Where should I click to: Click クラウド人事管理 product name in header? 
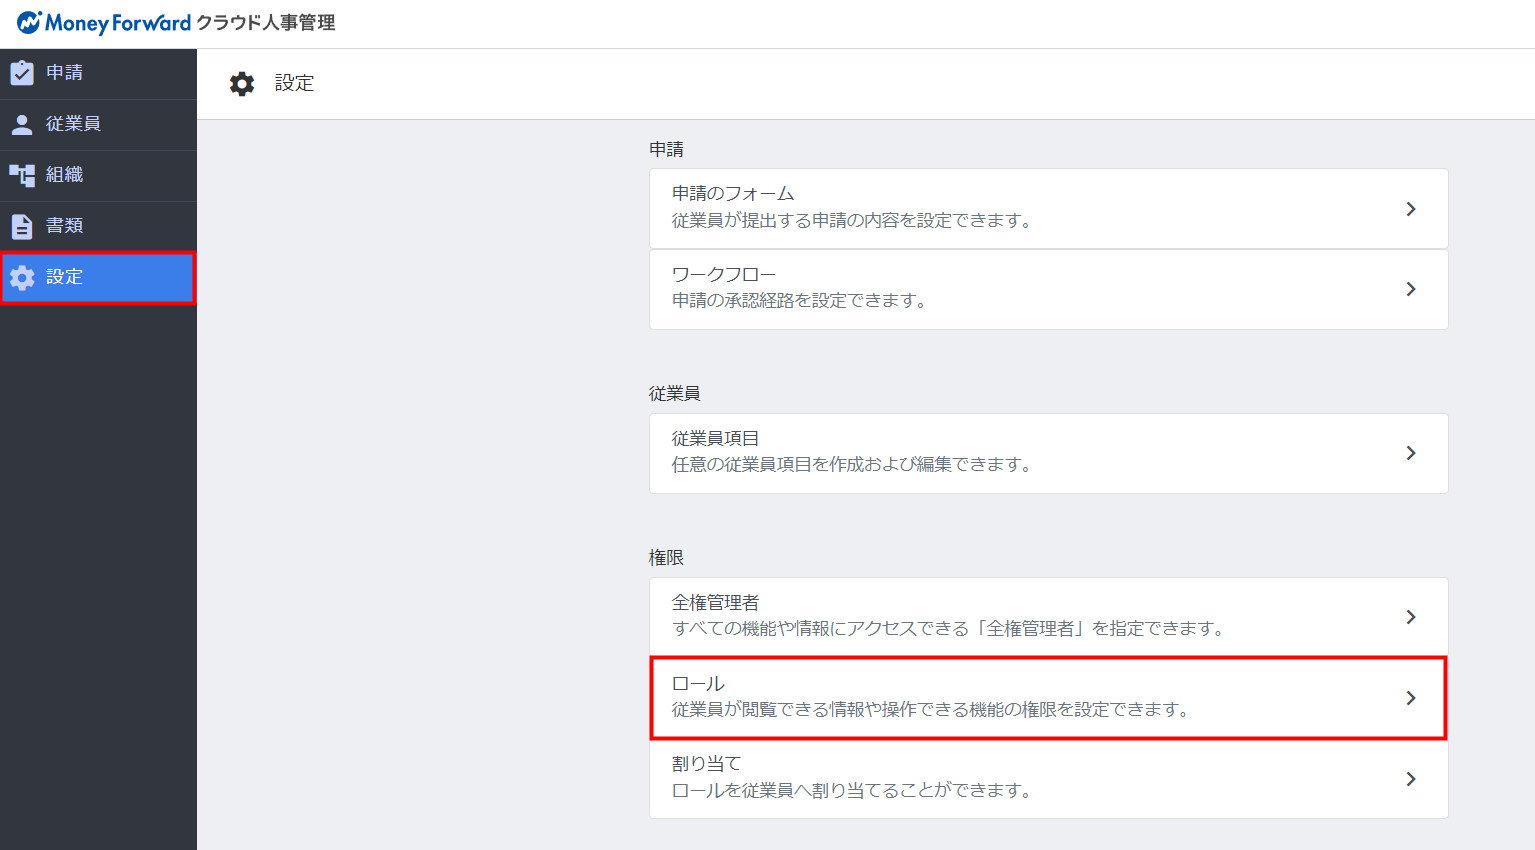266,22
